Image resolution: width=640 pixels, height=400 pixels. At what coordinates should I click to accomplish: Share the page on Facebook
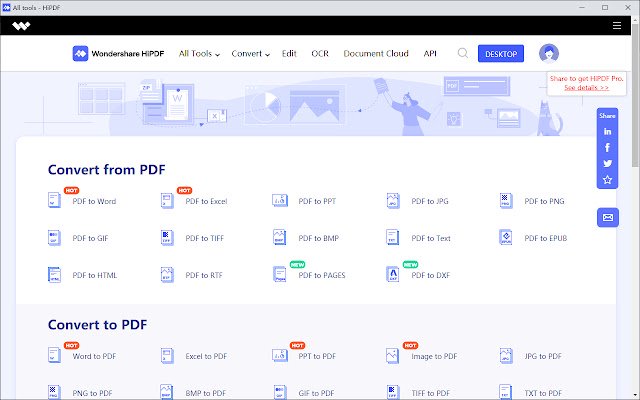pos(607,147)
